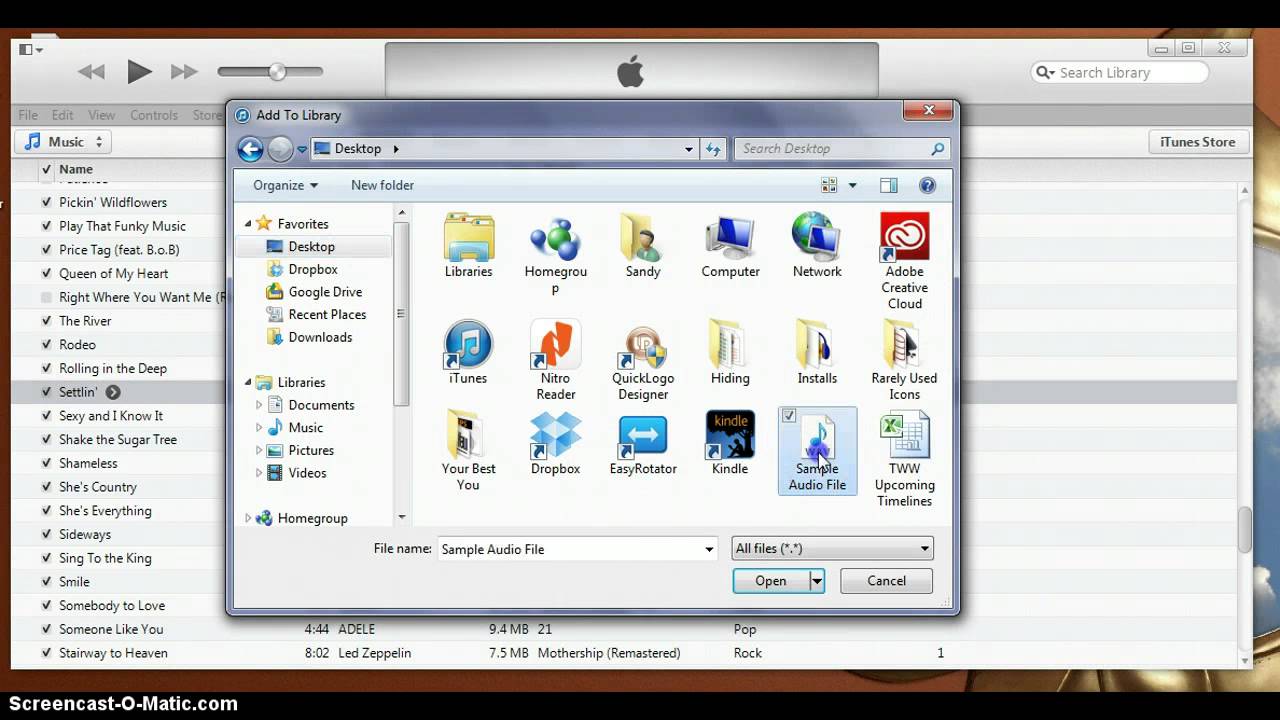Open the dialog help button
Image resolution: width=1280 pixels, height=720 pixels.
927,185
